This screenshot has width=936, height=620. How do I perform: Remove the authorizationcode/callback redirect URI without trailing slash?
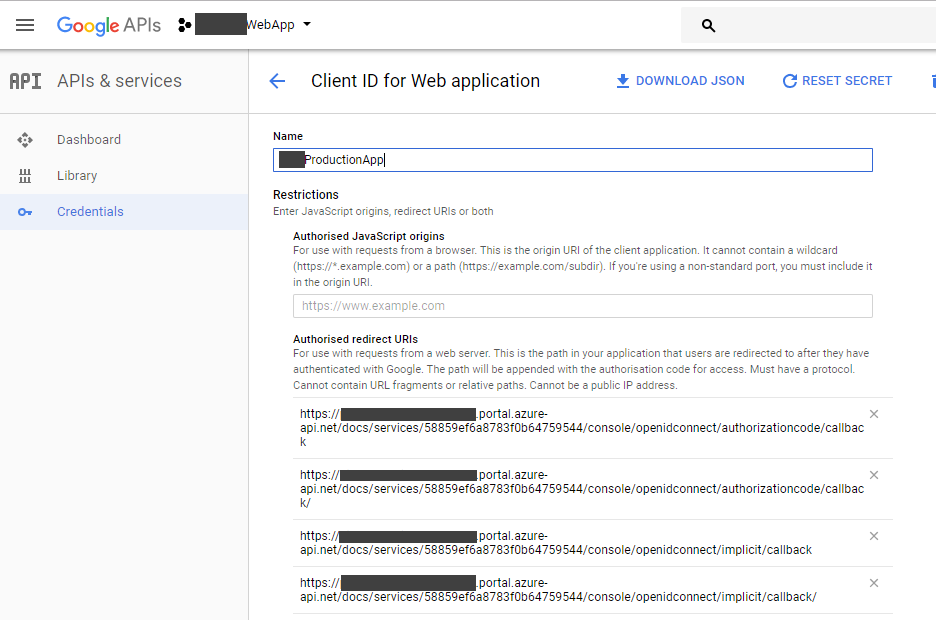click(x=874, y=414)
